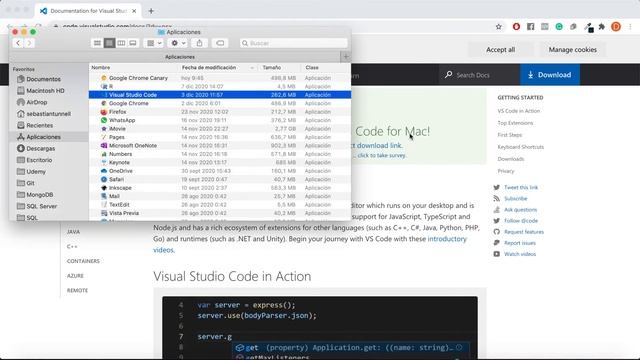Screen dimensions: 640x360
Task: Bookmark page with Chrome star icon
Action: coord(498,27)
